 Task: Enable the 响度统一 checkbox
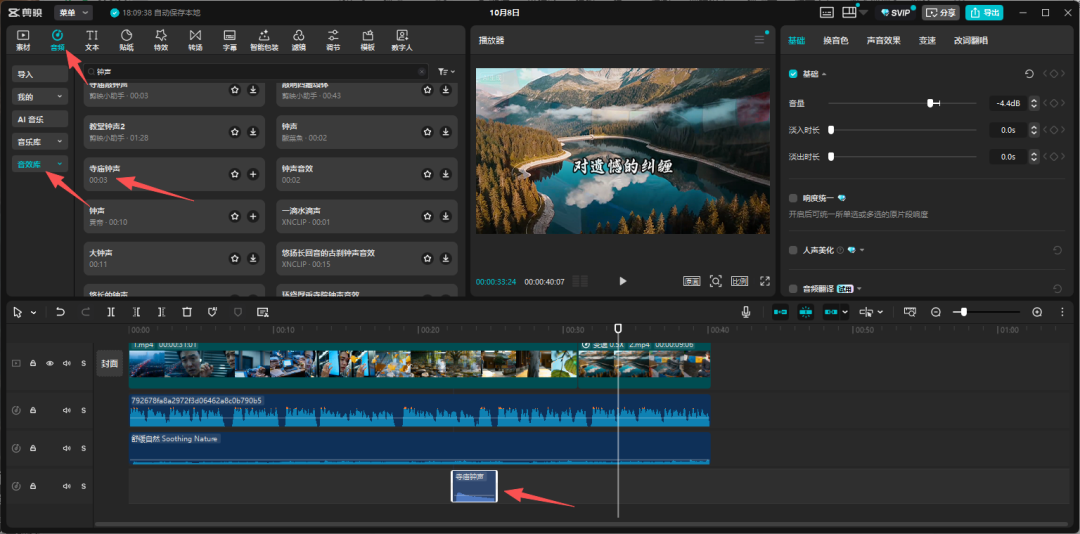coord(793,198)
